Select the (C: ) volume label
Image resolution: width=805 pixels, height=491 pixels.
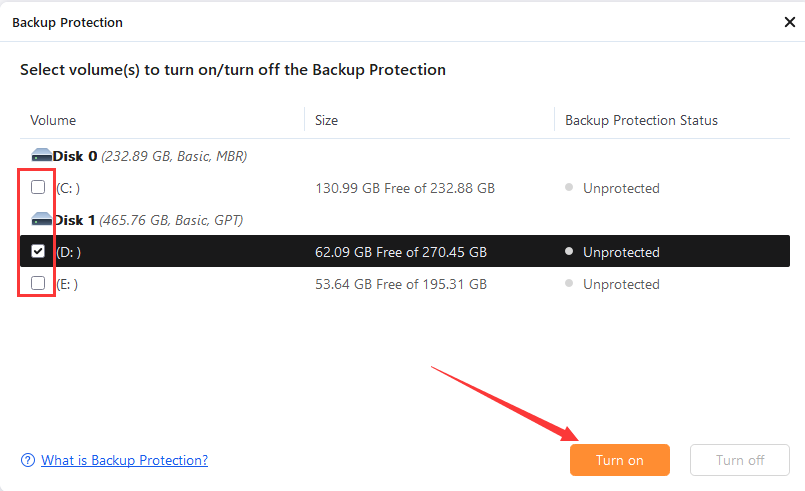(67, 188)
